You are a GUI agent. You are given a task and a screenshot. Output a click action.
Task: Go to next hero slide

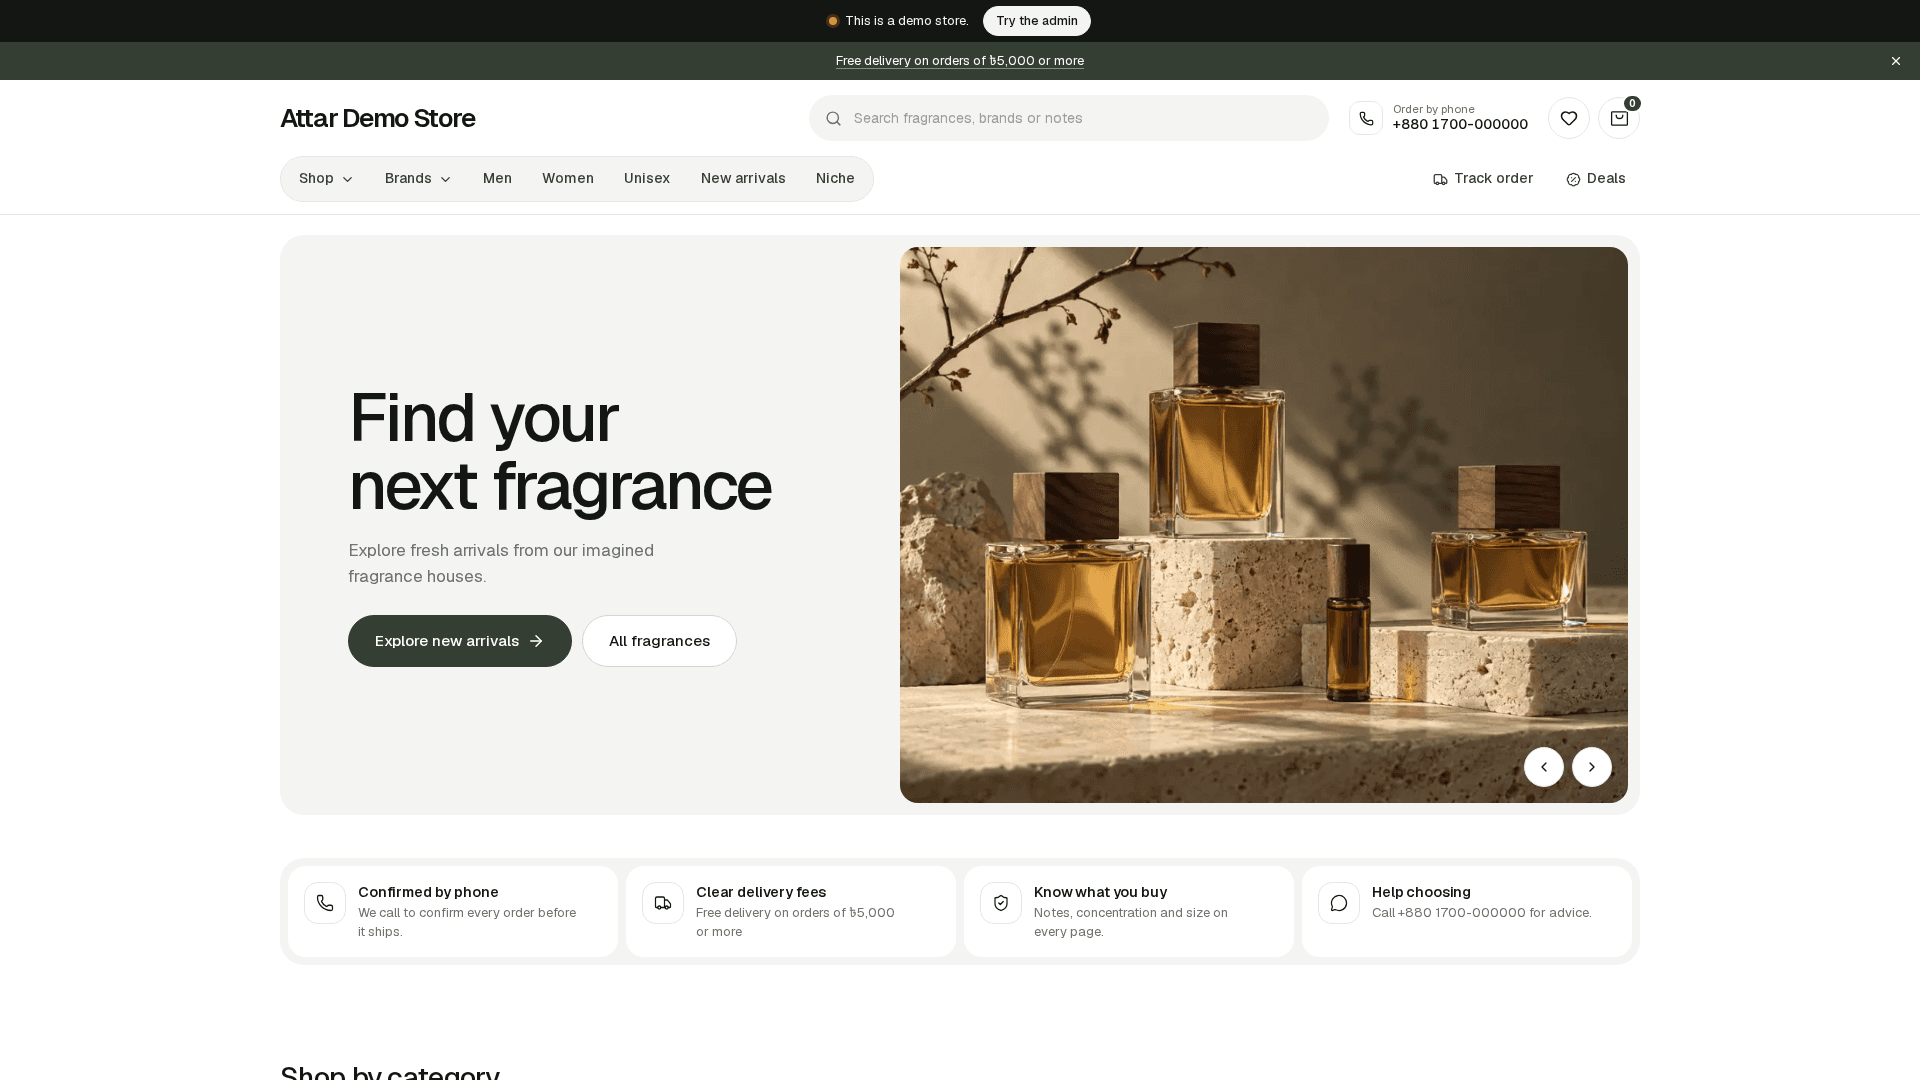pos(1591,767)
